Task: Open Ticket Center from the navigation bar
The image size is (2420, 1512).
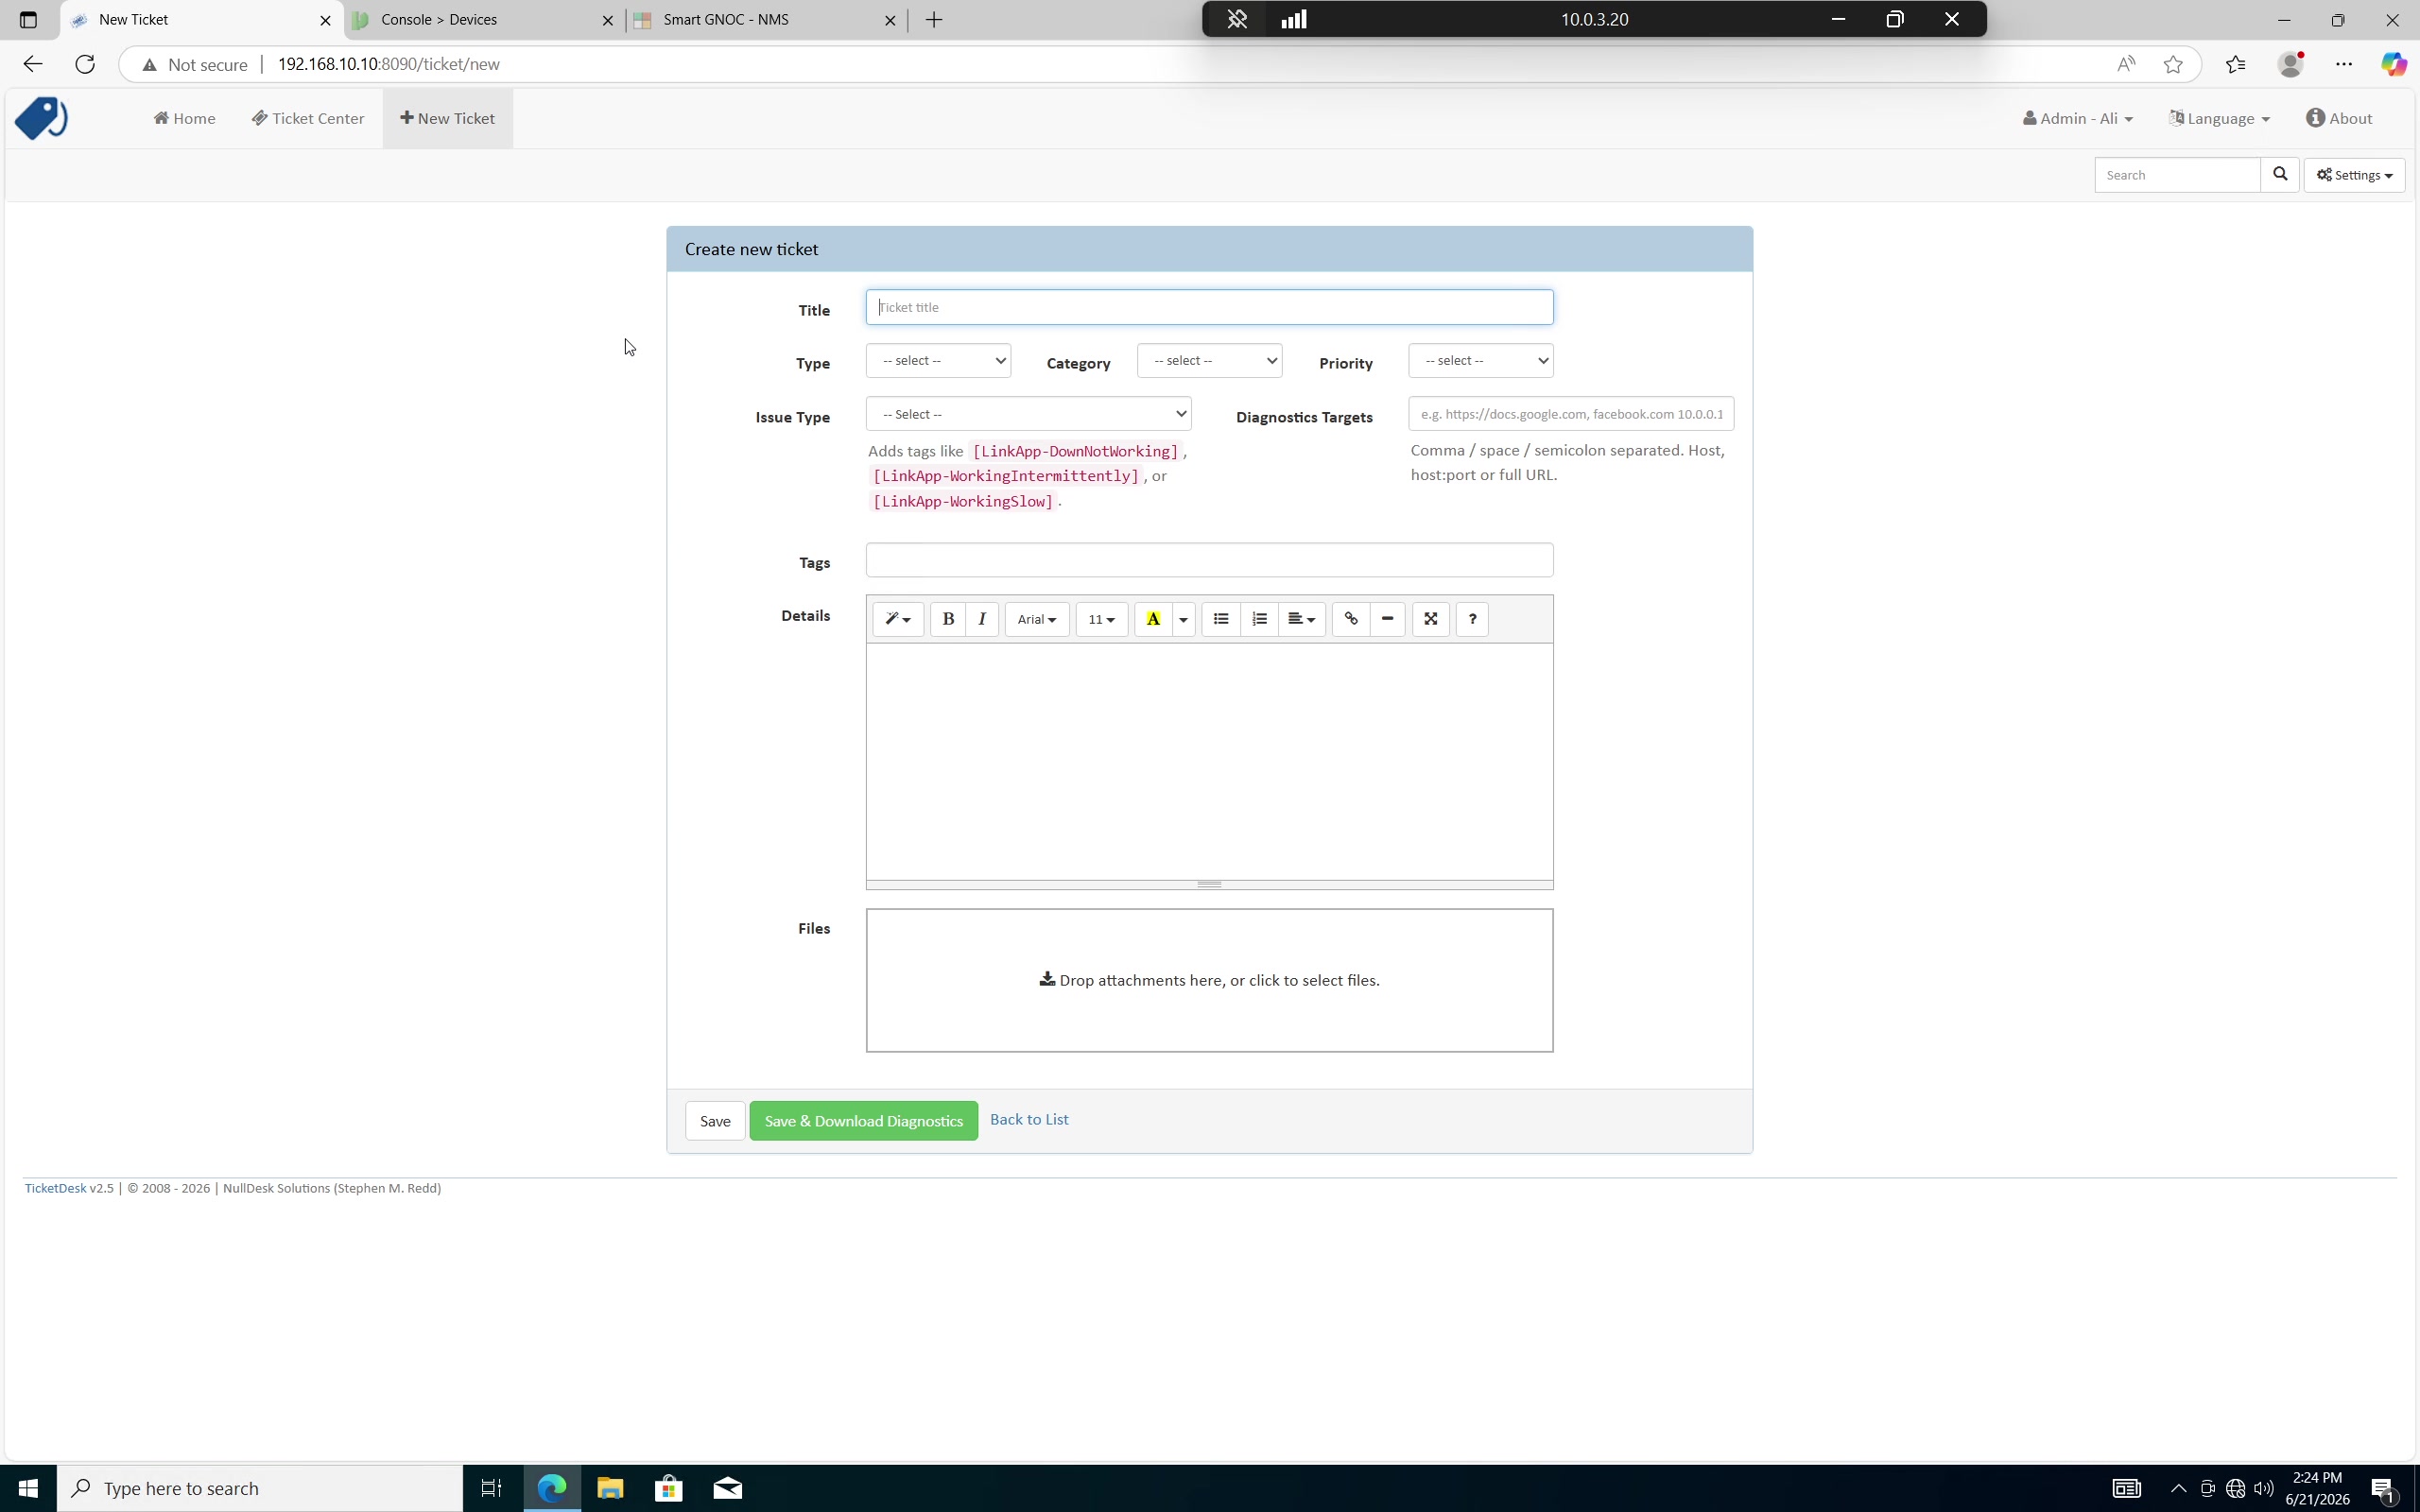Action: coord(308,118)
